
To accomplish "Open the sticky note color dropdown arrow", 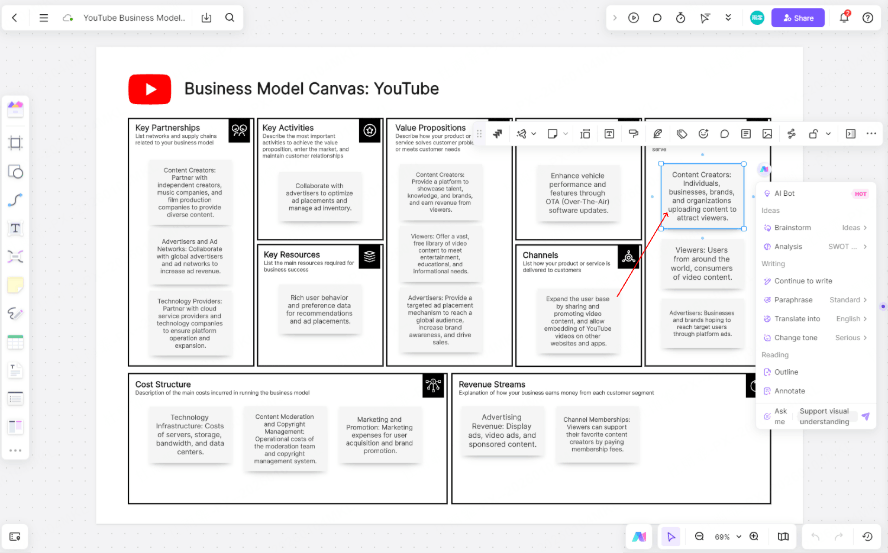I will [x=565, y=134].
